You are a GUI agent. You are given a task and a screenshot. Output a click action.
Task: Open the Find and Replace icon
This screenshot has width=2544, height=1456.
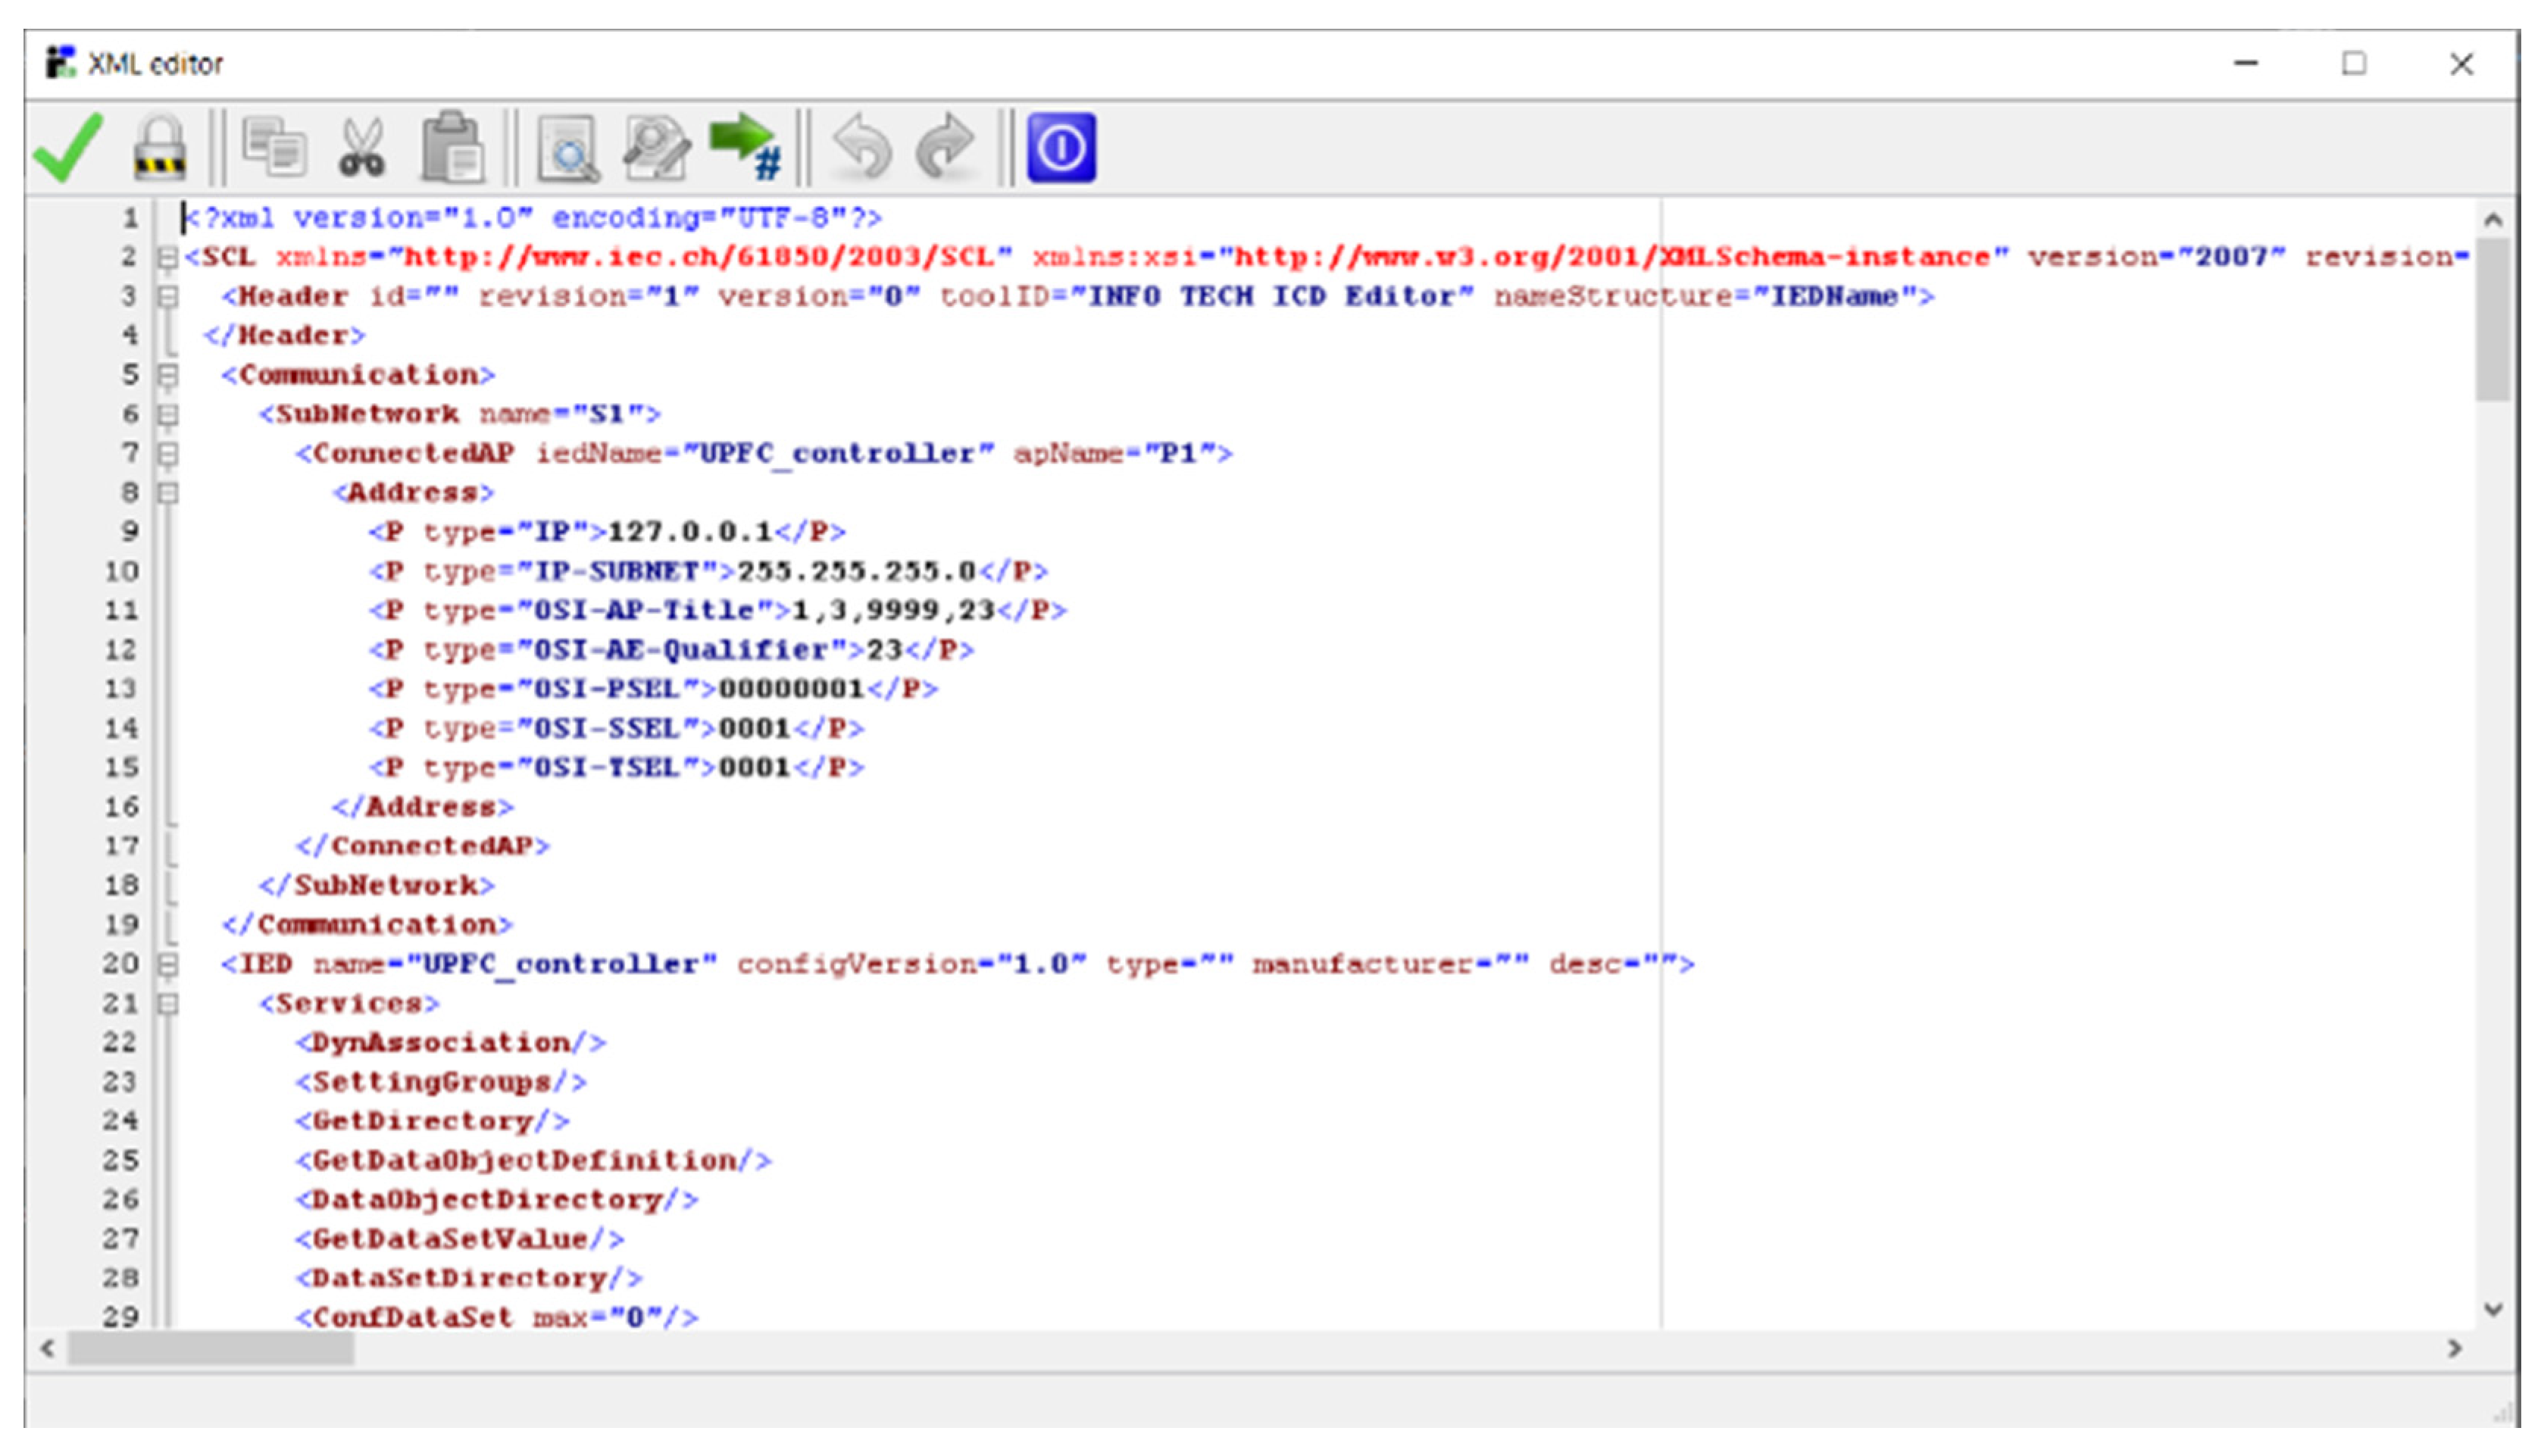tap(655, 148)
